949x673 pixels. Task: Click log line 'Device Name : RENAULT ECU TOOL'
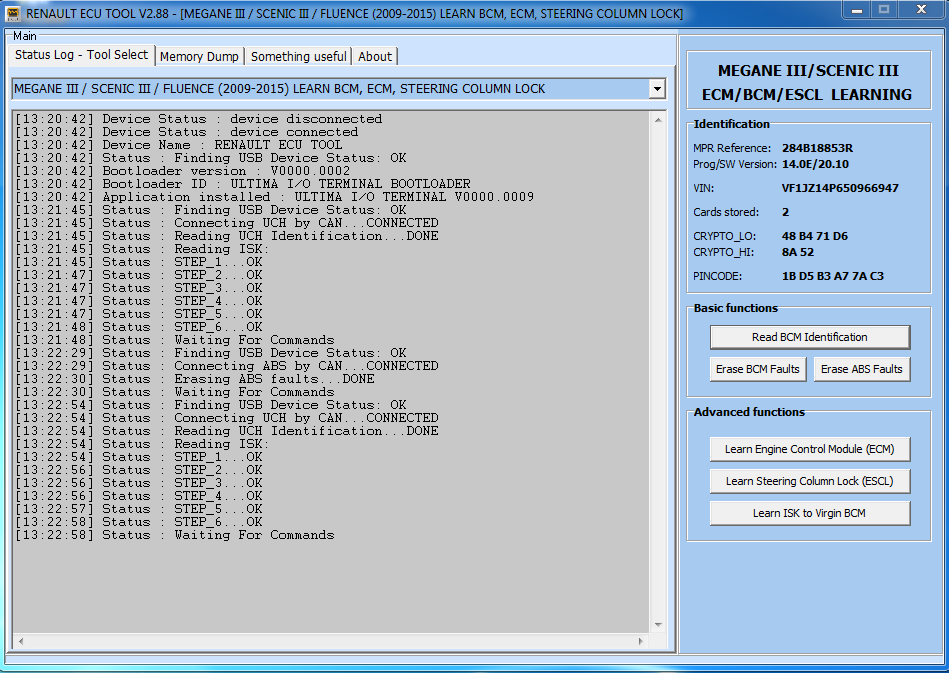179,145
